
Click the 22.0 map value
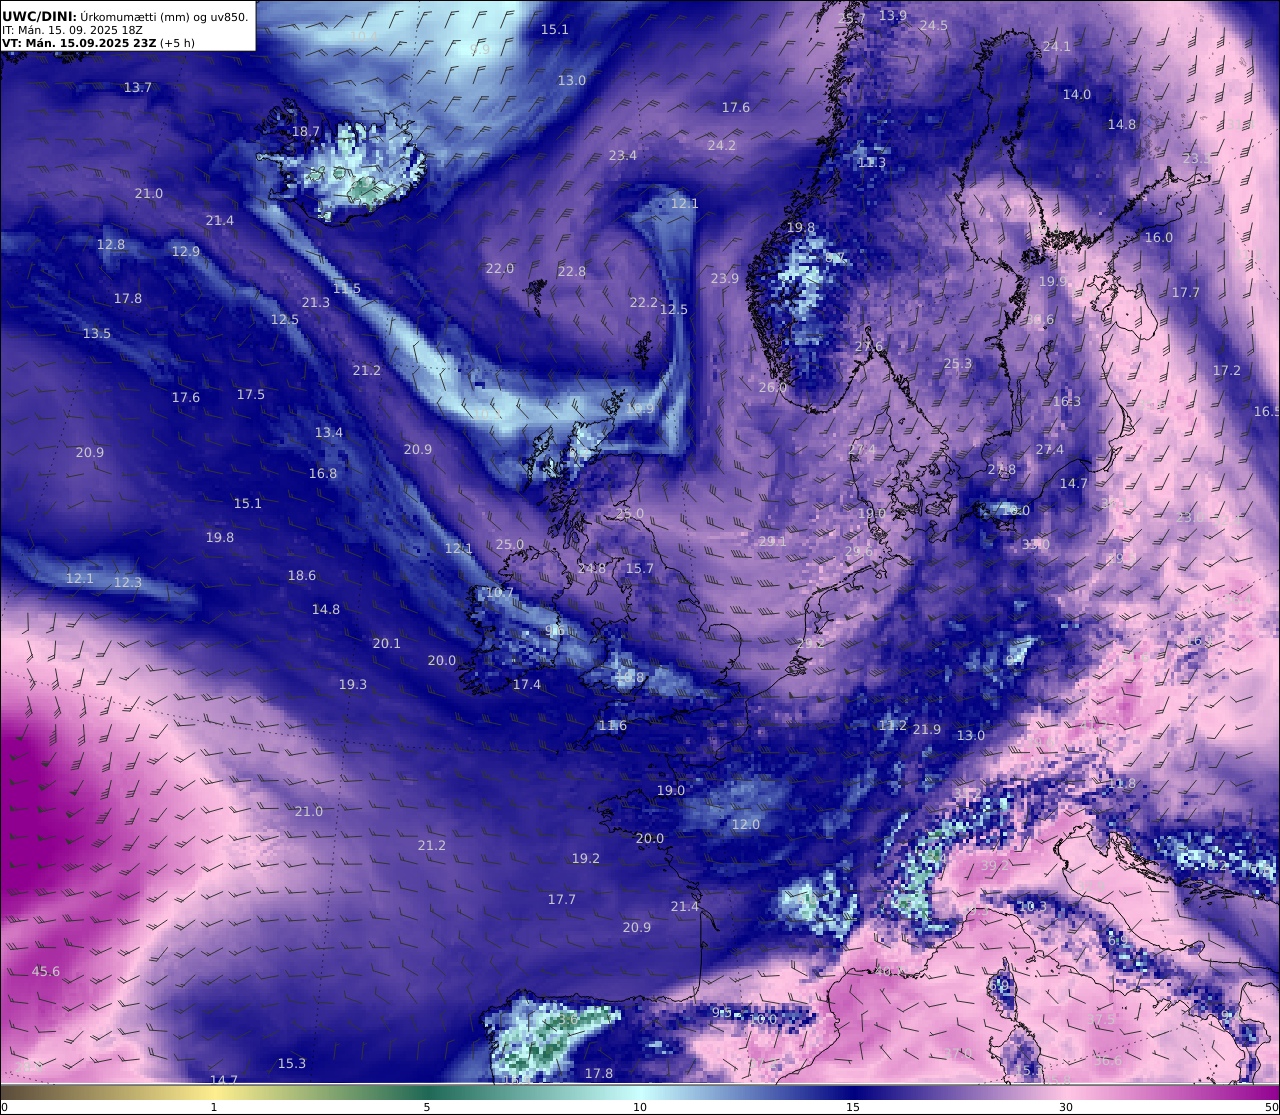pyautogui.click(x=500, y=268)
